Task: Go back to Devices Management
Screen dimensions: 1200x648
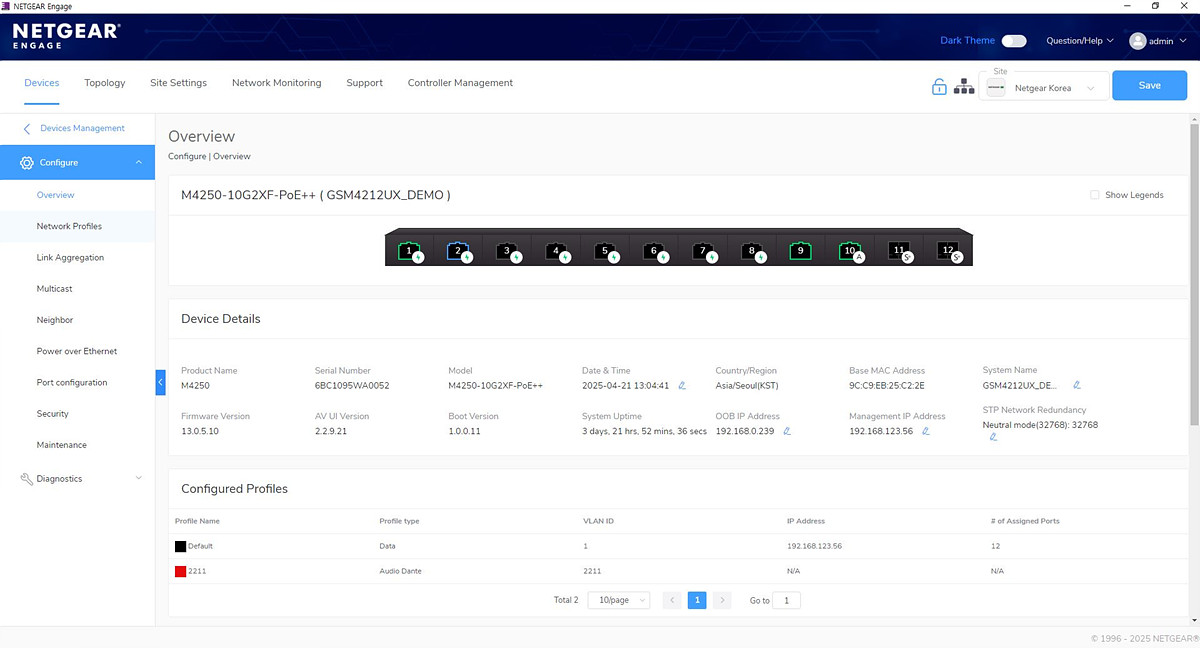Action: point(74,128)
